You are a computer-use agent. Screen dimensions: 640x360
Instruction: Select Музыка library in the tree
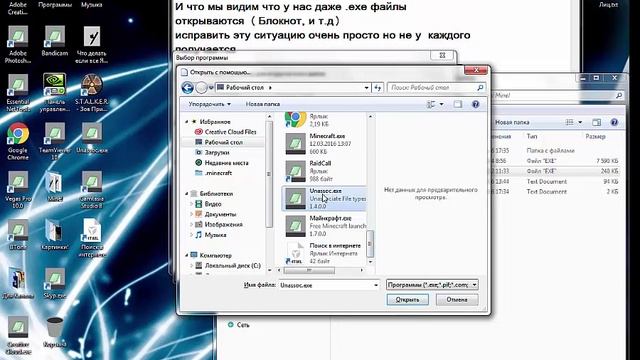pos(215,235)
